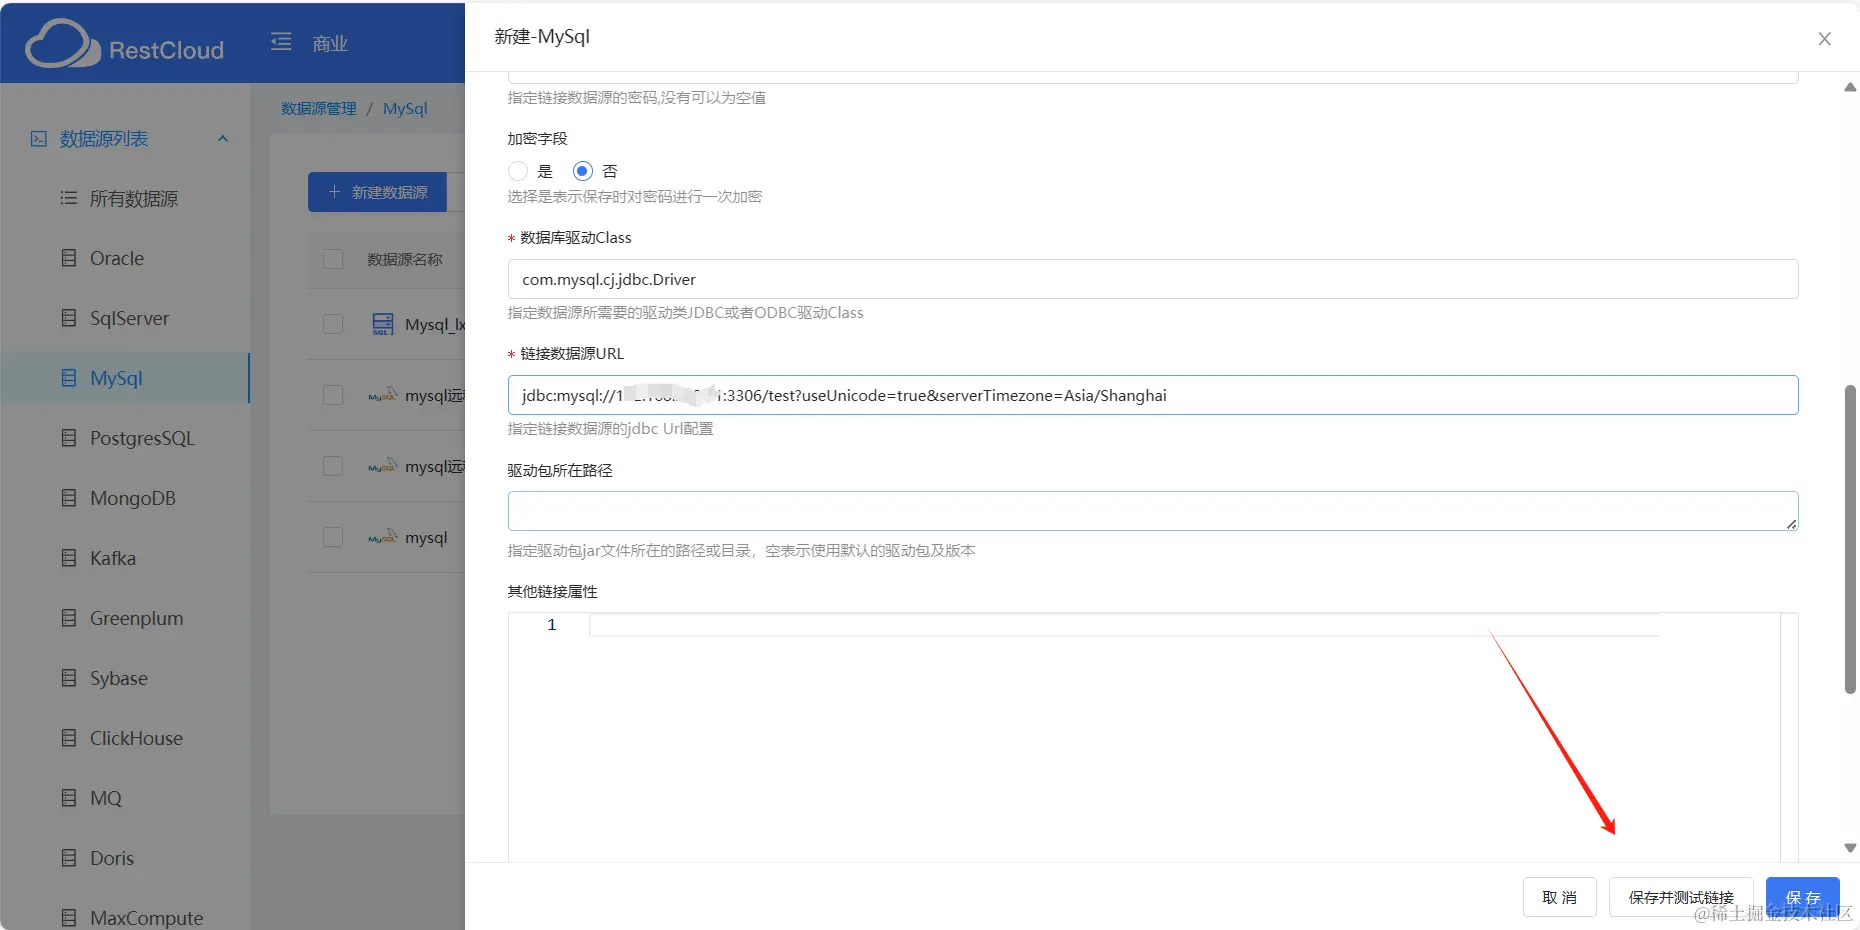The image size is (1860, 930).
Task: Open the MySql breadcrumb link
Action: click(405, 108)
